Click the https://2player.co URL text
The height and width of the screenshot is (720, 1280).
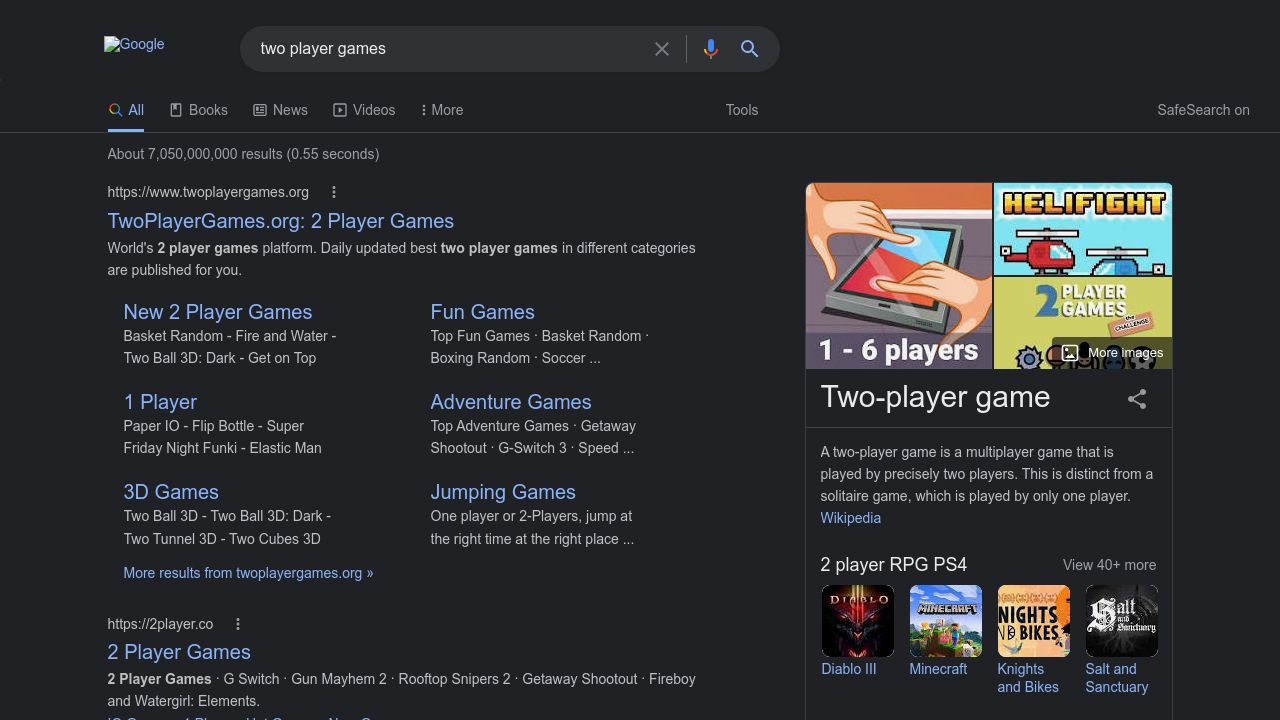160,624
